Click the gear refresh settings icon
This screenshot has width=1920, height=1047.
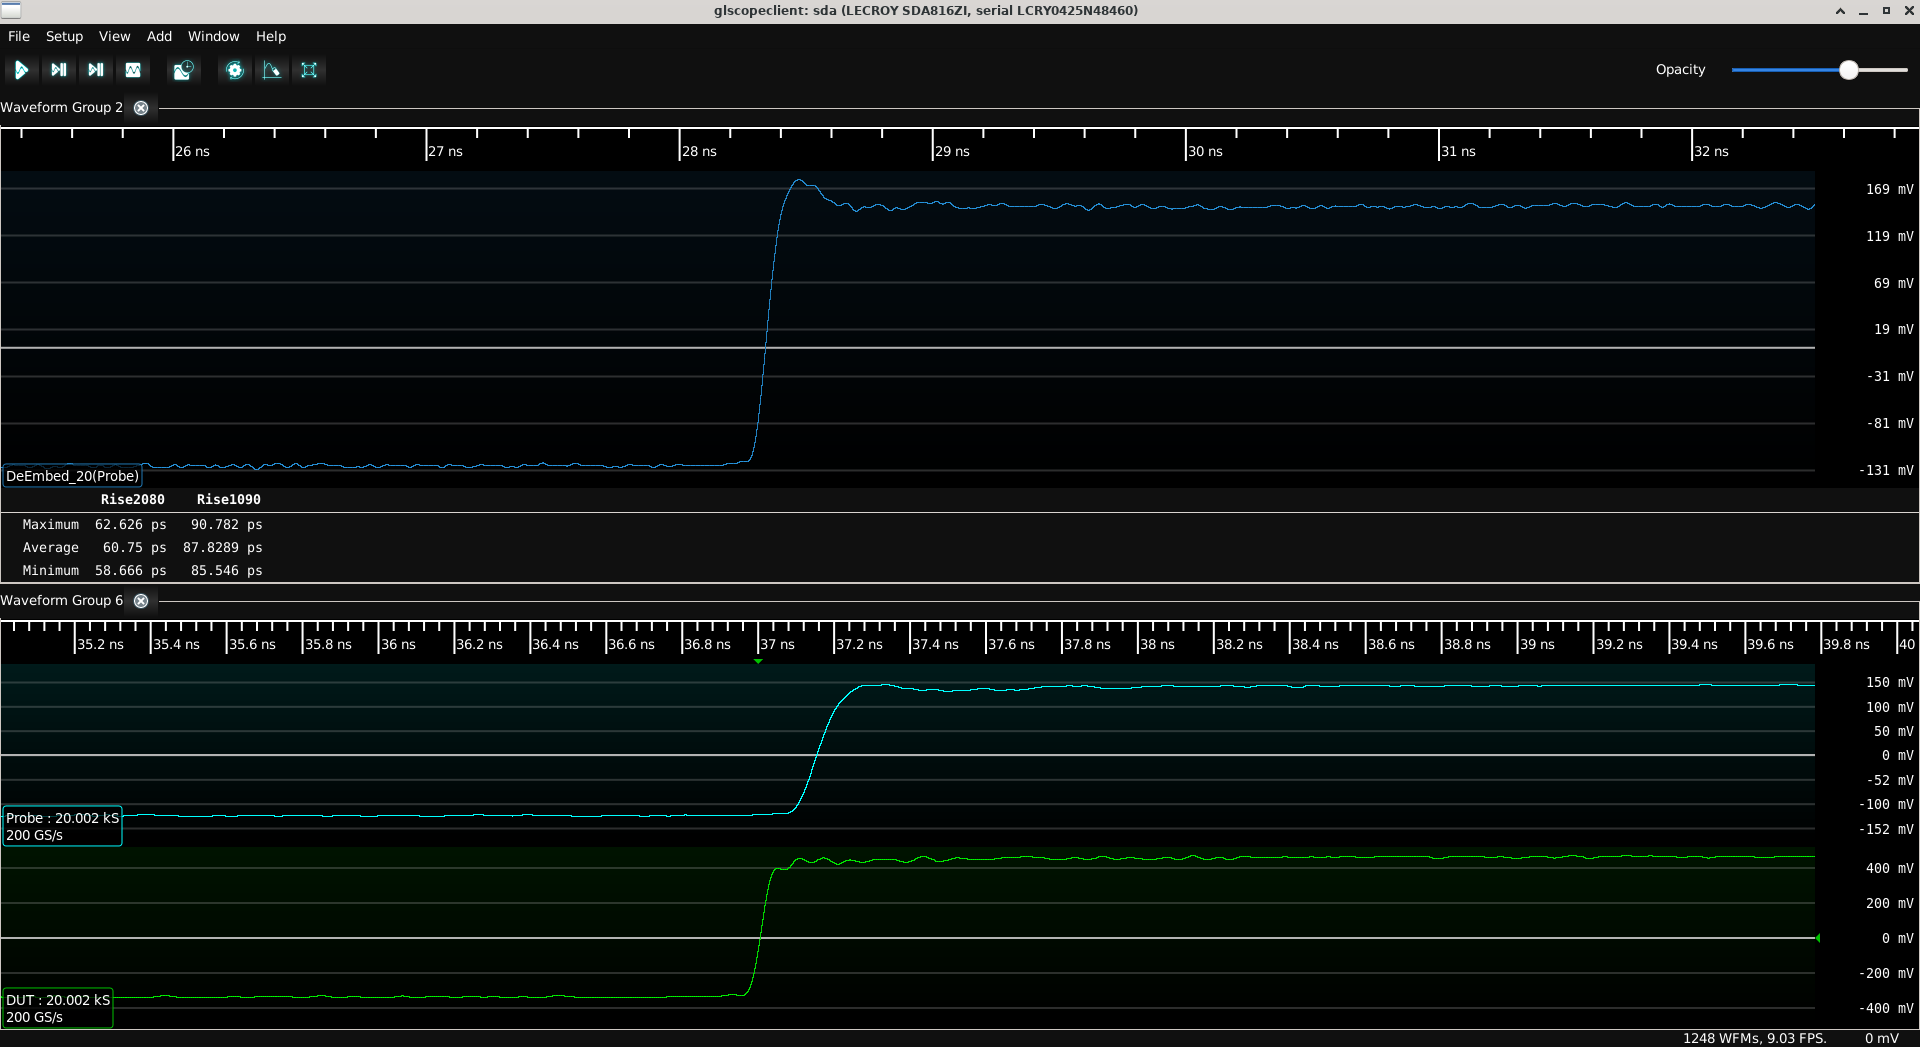(235, 70)
